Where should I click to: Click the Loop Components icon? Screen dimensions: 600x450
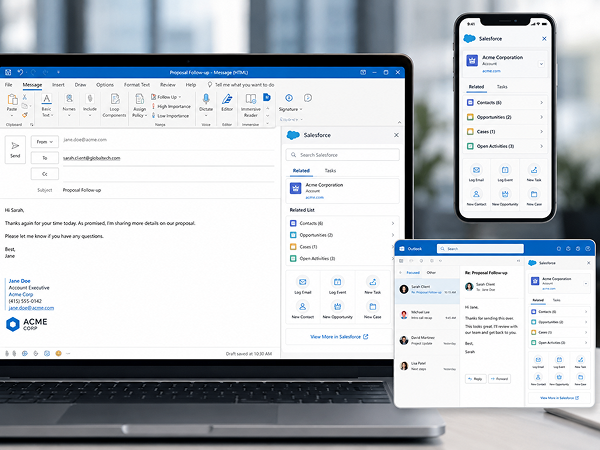click(x=114, y=99)
